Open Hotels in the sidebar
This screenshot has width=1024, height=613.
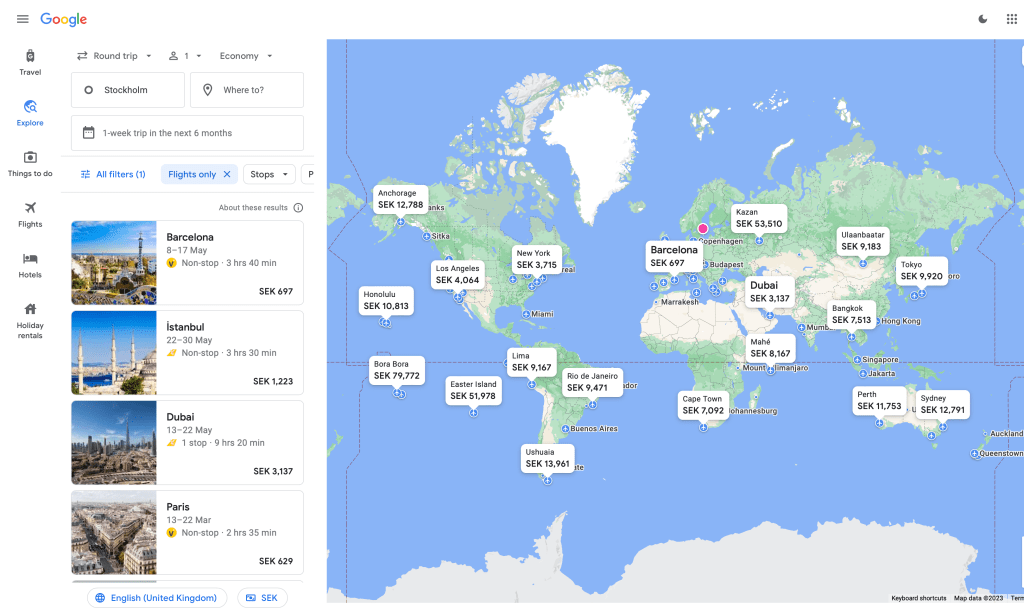click(x=30, y=265)
